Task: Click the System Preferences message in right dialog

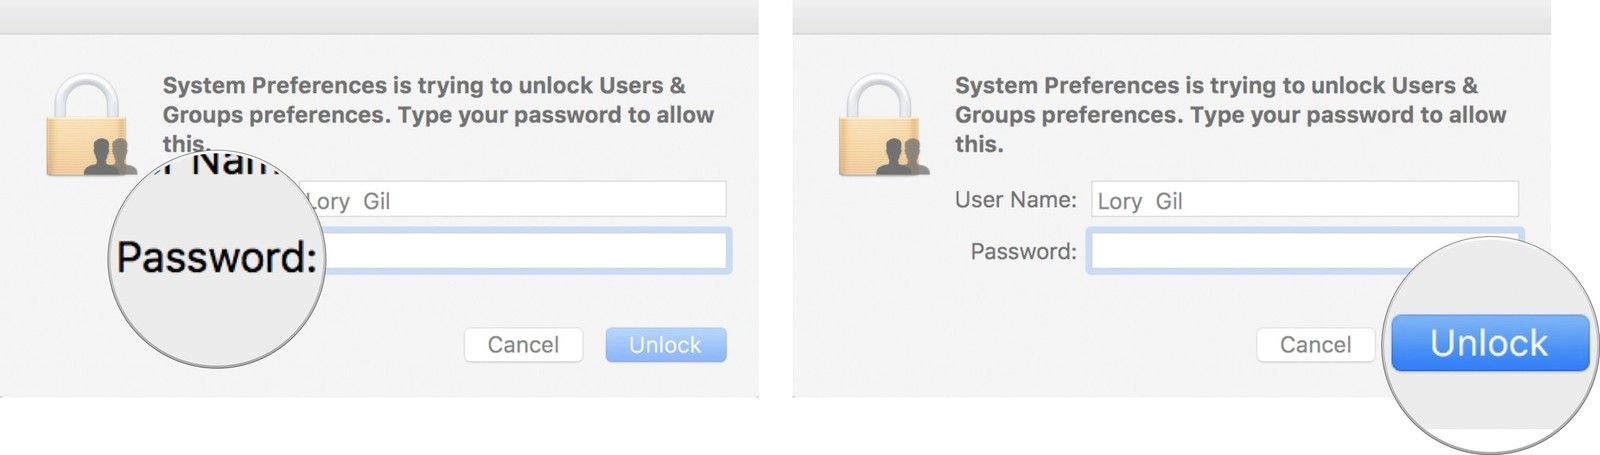Action: pos(1229,114)
